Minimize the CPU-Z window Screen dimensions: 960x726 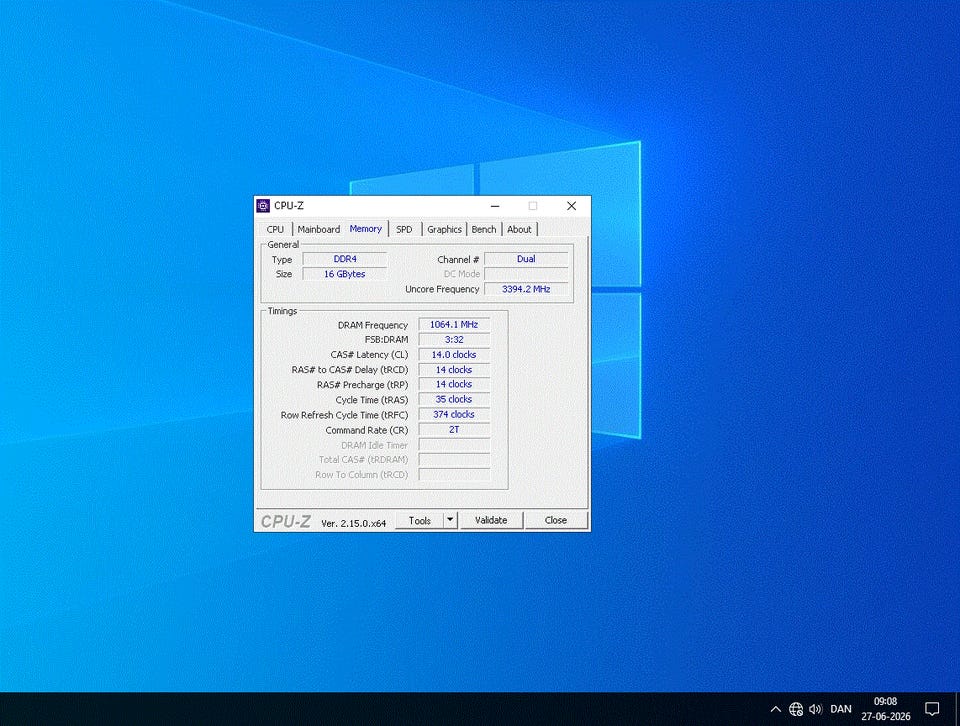[495, 206]
